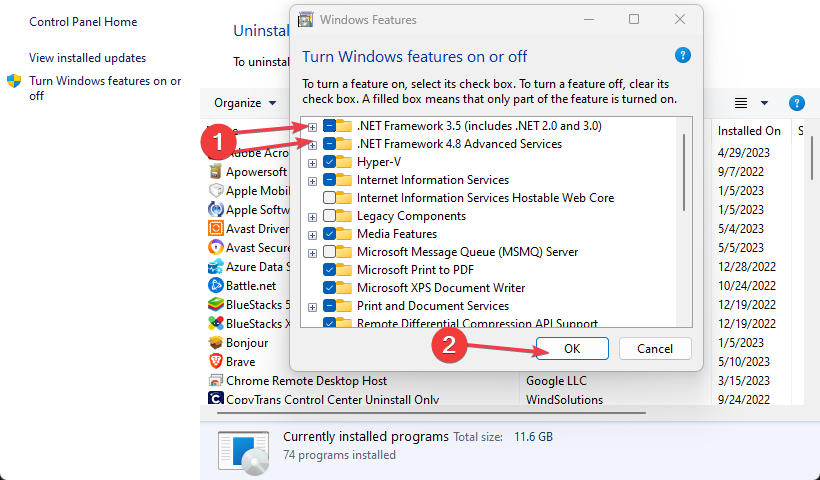
Task: Click the features list vertical scrollbar
Action: pyautogui.click(x=684, y=173)
